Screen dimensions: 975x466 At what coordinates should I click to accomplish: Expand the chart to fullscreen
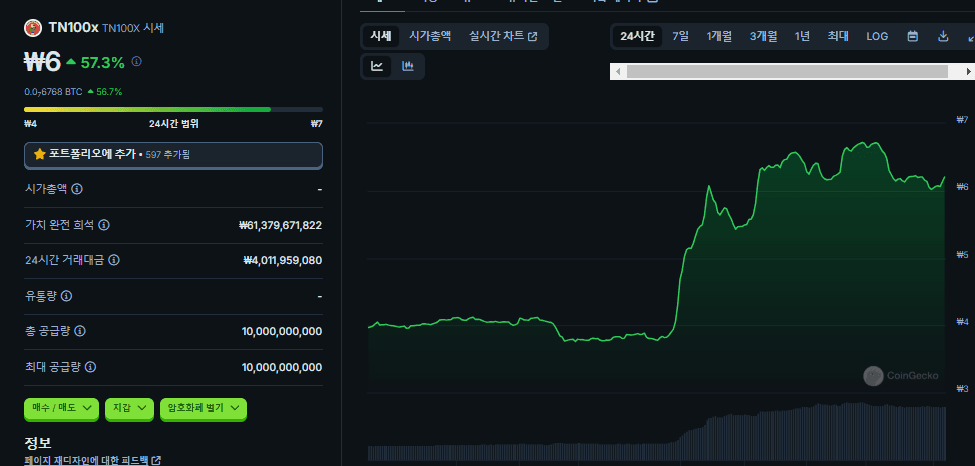pyautogui.click(x=969, y=36)
